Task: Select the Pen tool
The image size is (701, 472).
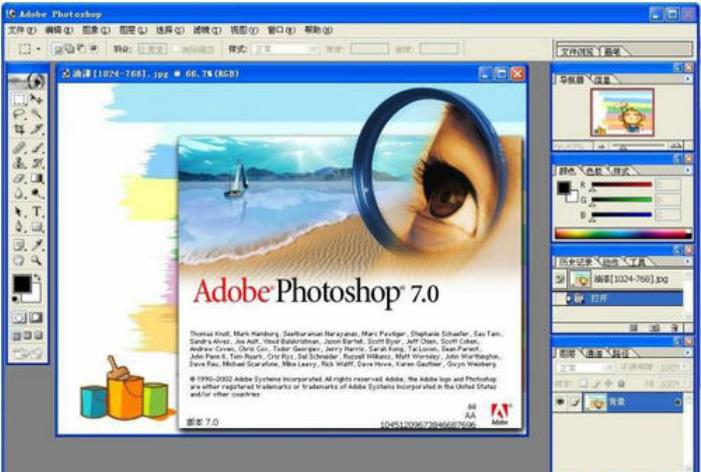Action: (19, 227)
